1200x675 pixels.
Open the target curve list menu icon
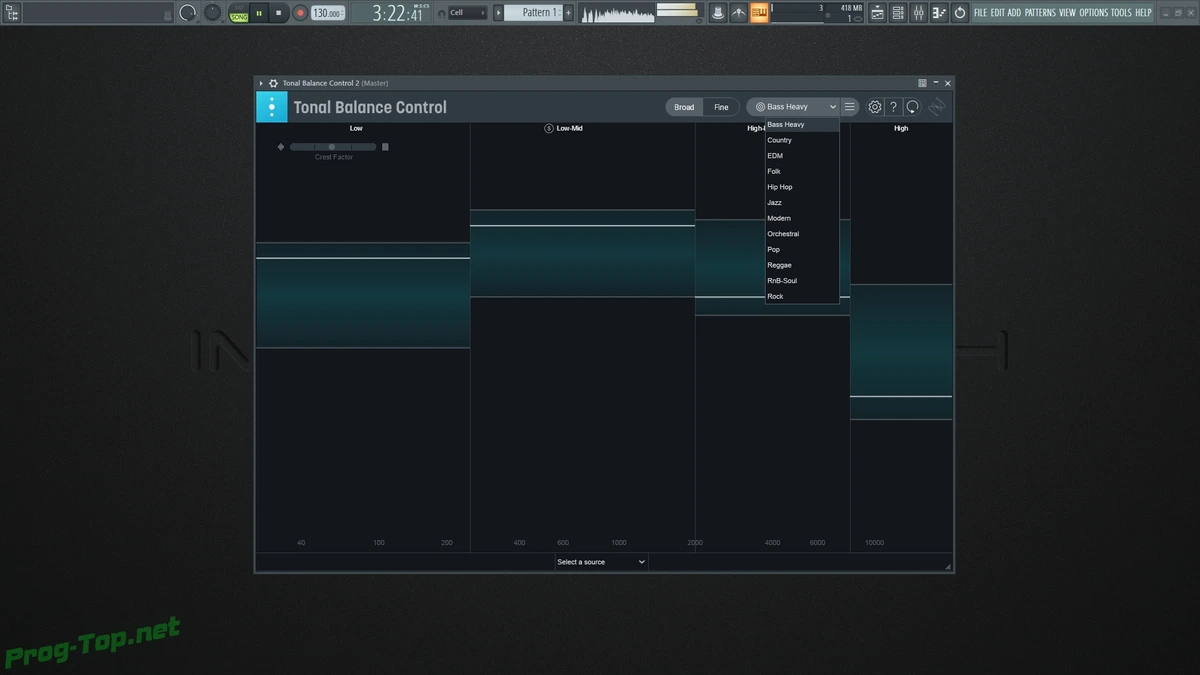(849, 107)
